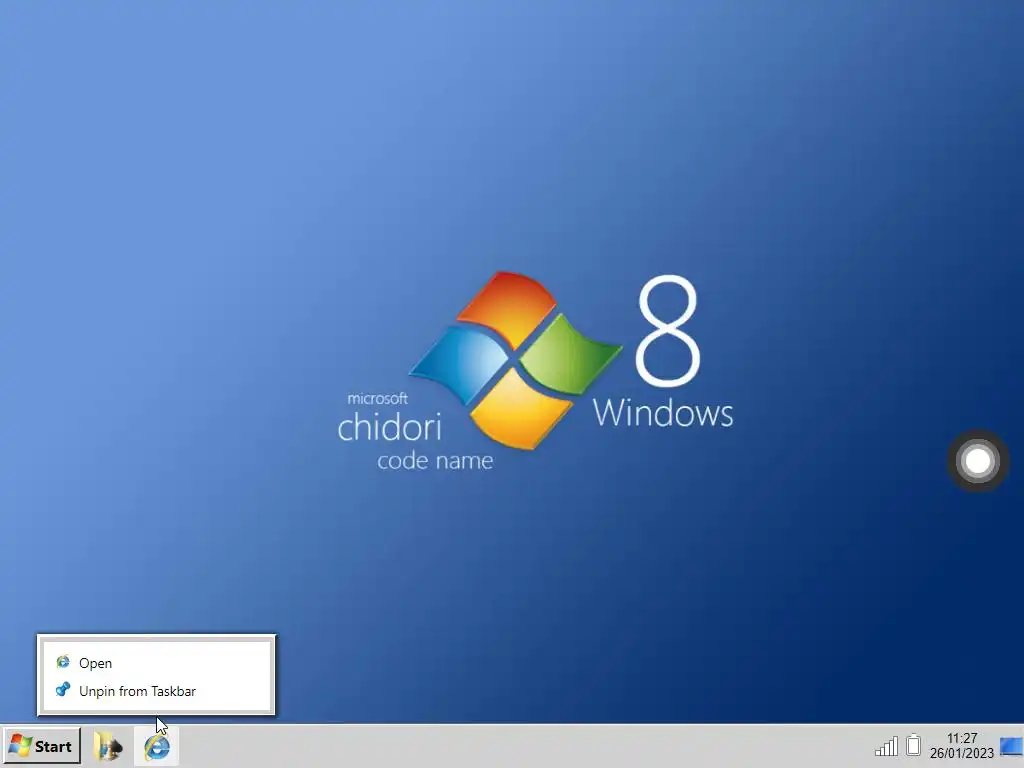Open battery status tray icon
Viewport: 1024px width, 768px height.
pos(914,745)
